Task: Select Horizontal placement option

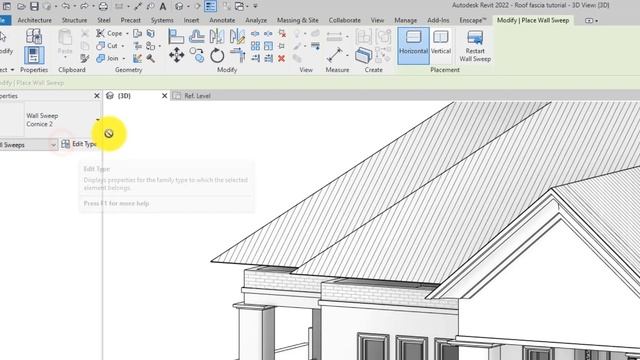Action: tap(413, 45)
